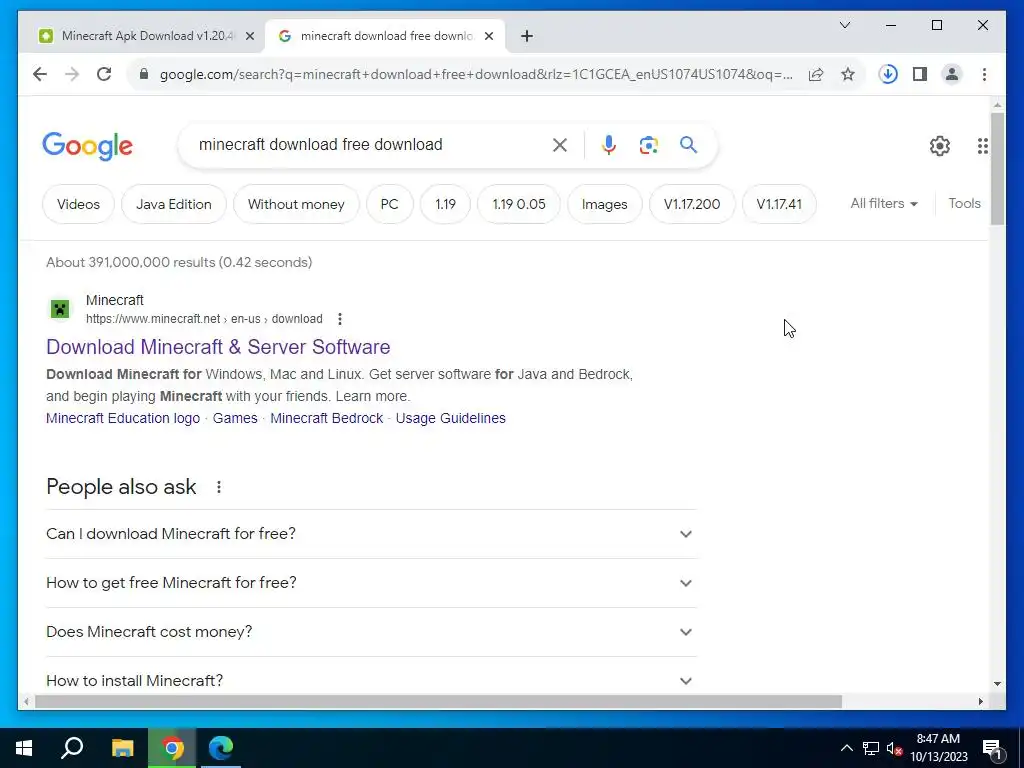Expand How to install Minecraft?
Viewport: 1024px width, 768px height.
371,680
